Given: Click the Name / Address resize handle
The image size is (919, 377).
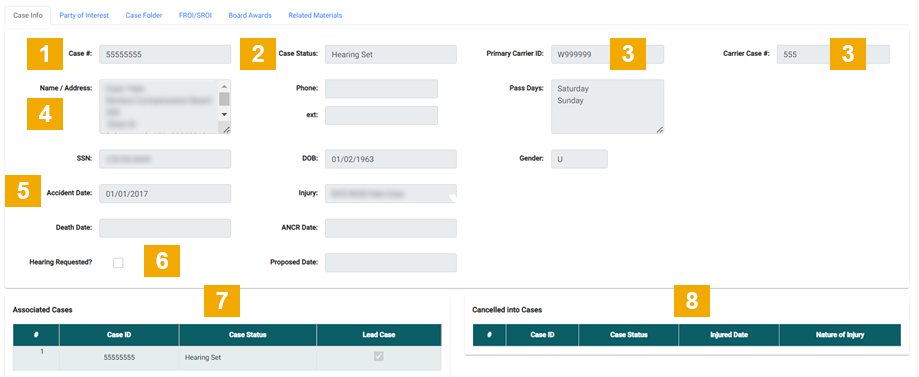Looking at the screenshot, I should [226, 129].
